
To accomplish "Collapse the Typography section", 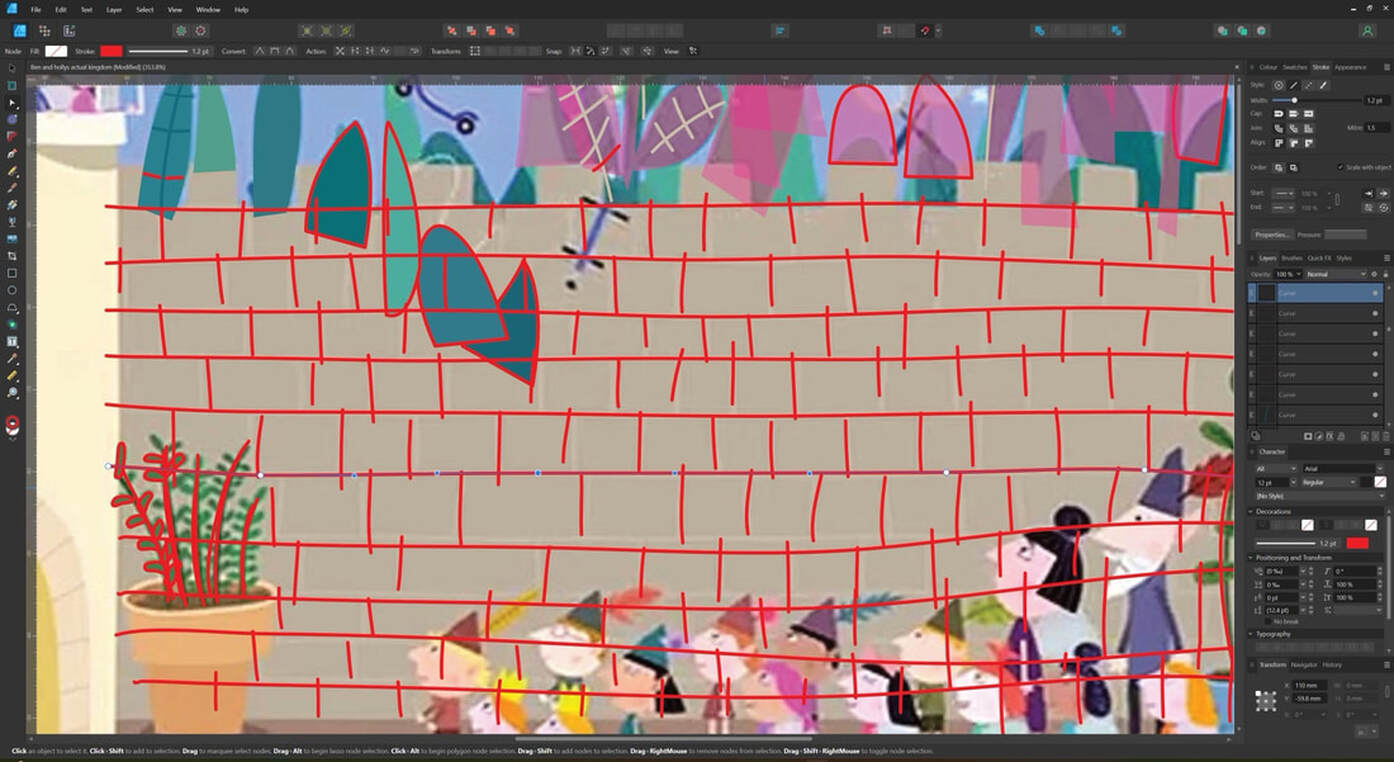I will [x=1252, y=634].
